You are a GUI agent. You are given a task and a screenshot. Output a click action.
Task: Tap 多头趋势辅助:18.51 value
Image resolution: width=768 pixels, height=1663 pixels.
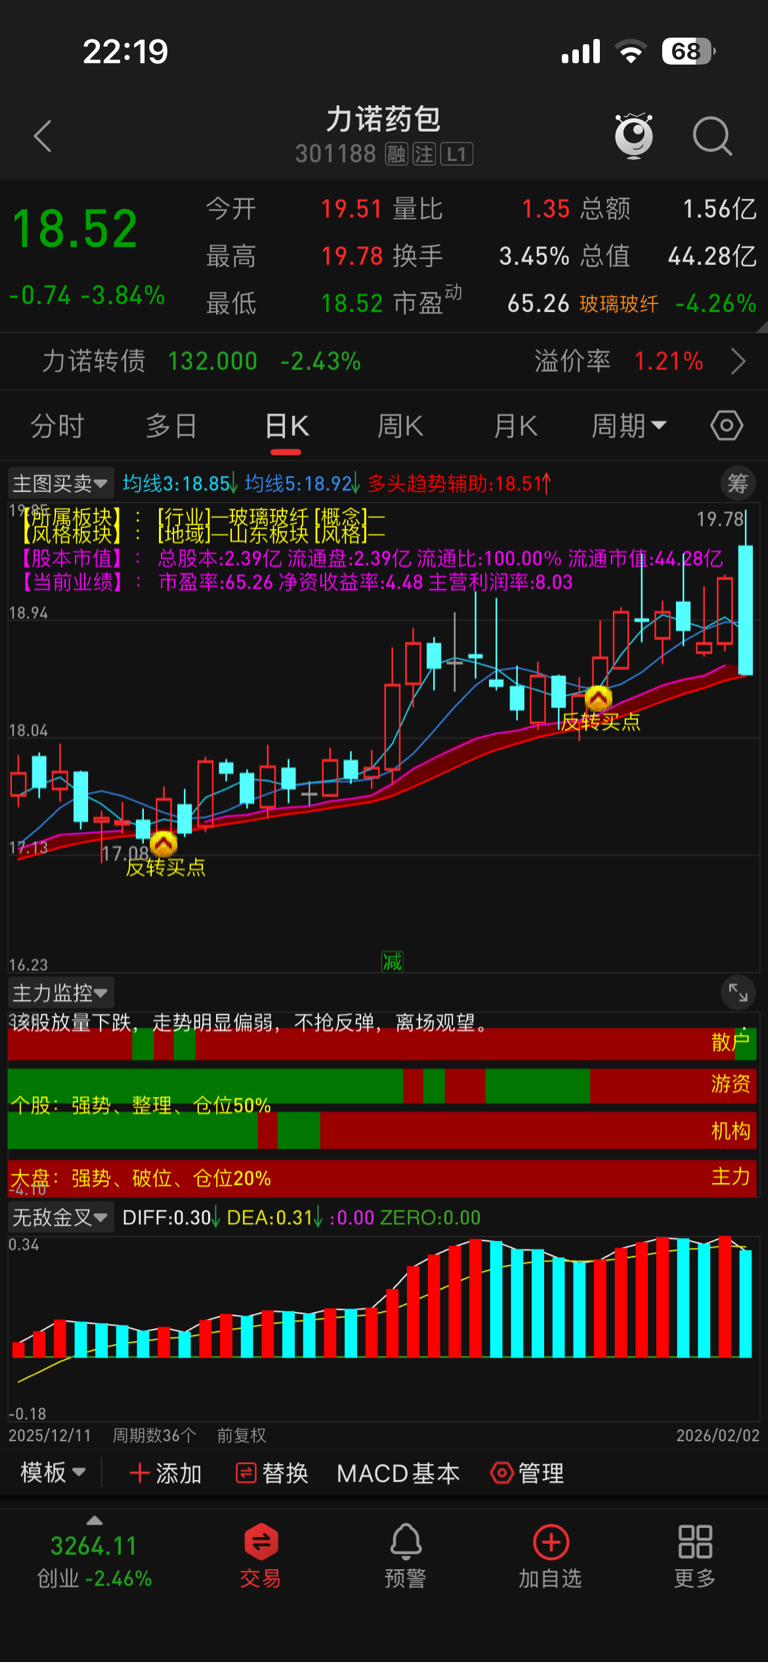click(459, 484)
